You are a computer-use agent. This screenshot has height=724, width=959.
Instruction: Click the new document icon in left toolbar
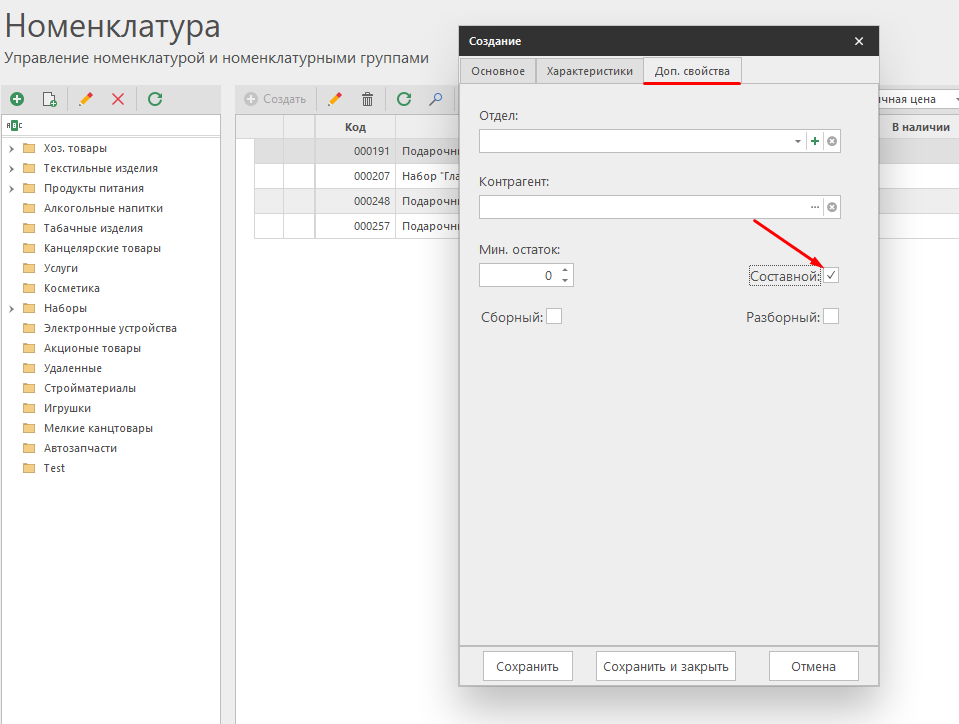click(x=50, y=99)
